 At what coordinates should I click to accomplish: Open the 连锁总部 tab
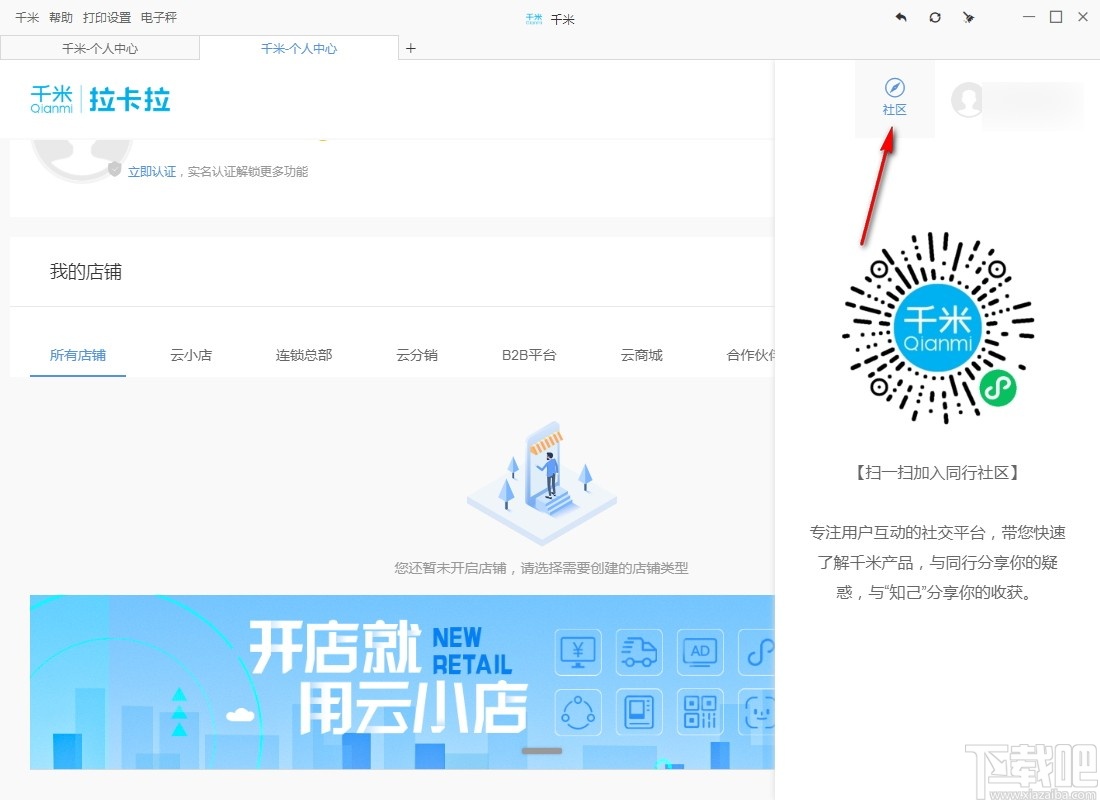pyautogui.click(x=304, y=354)
